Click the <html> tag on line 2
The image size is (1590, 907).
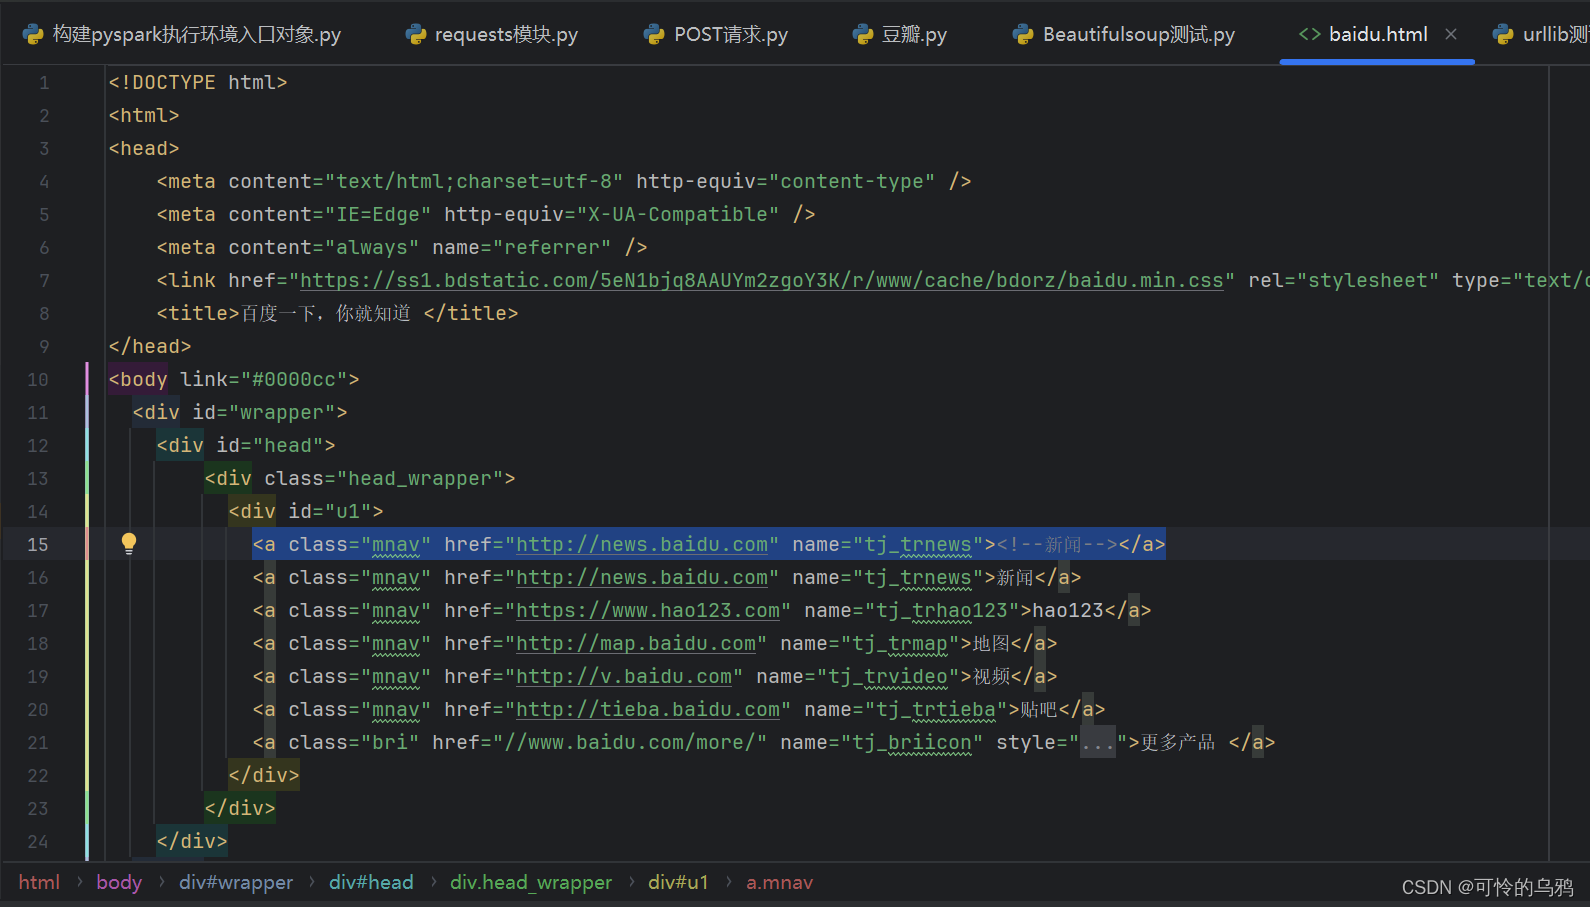[144, 115]
